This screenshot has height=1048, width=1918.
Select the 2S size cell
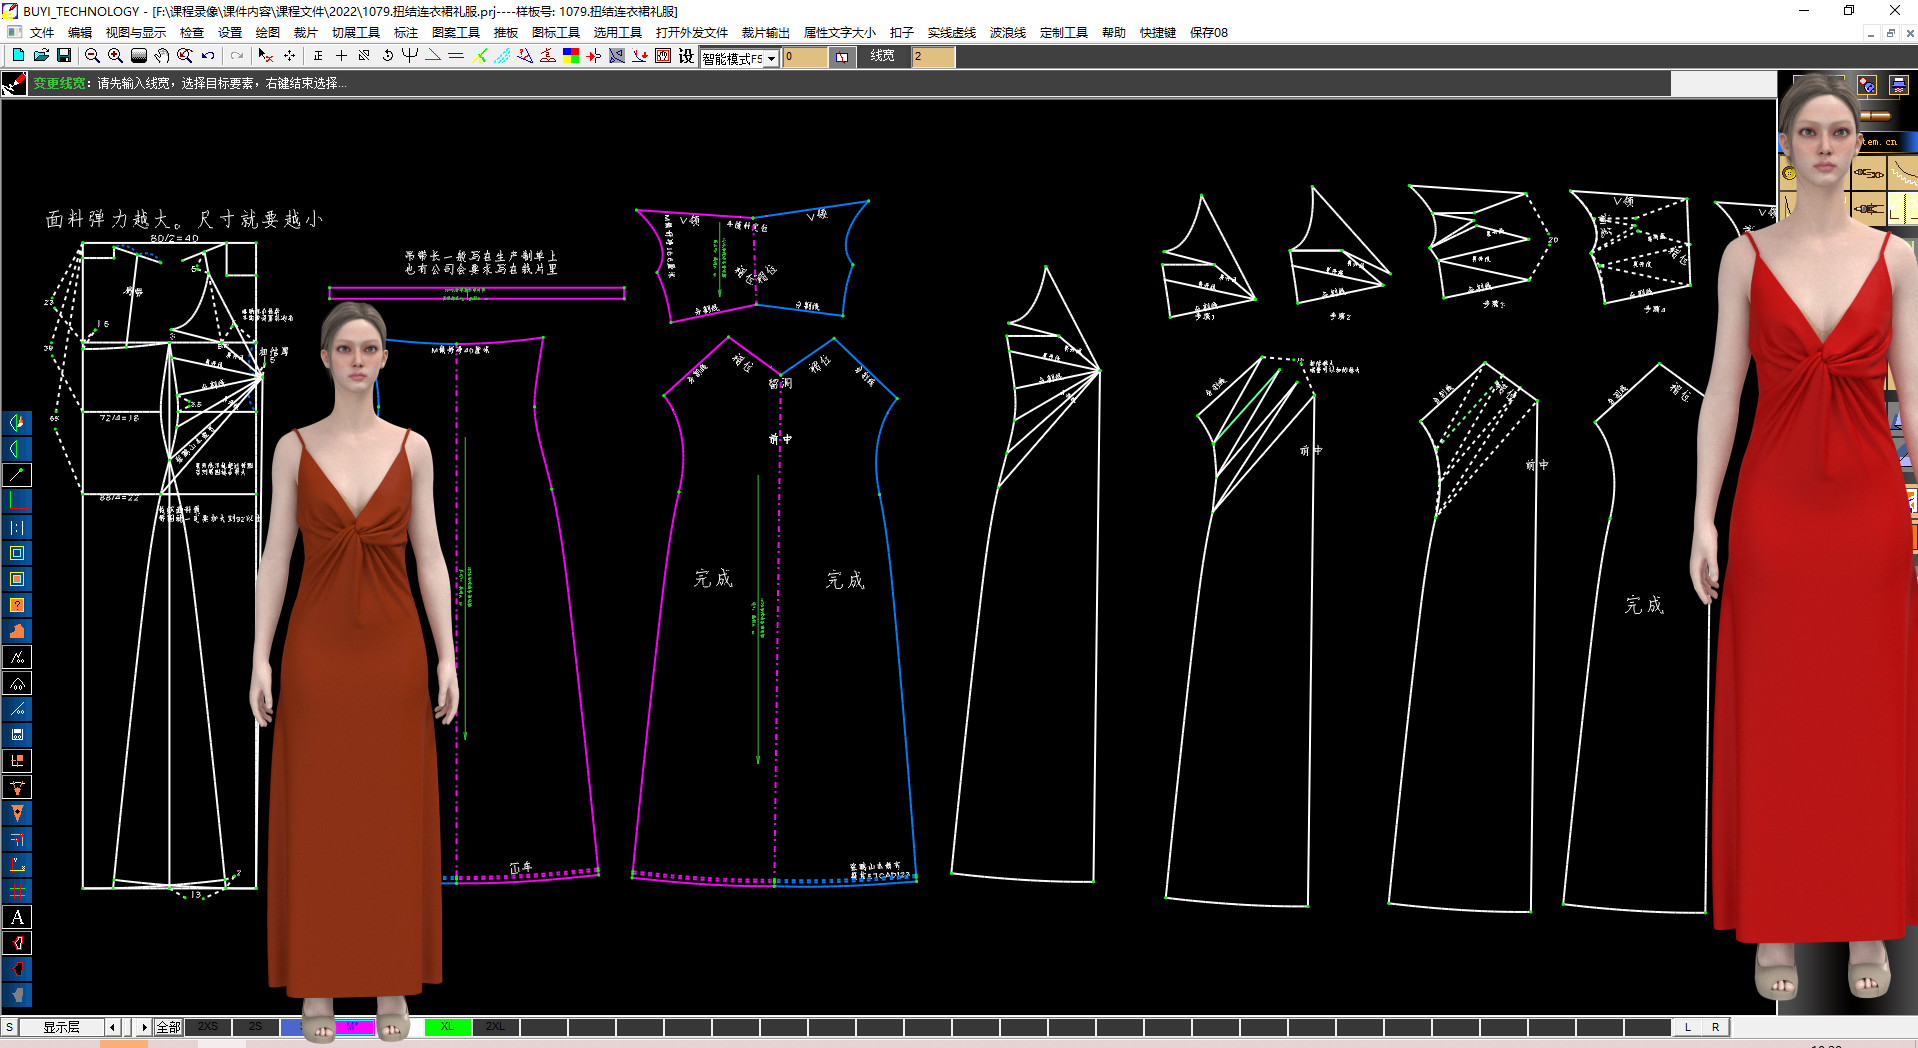pyautogui.click(x=256, y=1027)
